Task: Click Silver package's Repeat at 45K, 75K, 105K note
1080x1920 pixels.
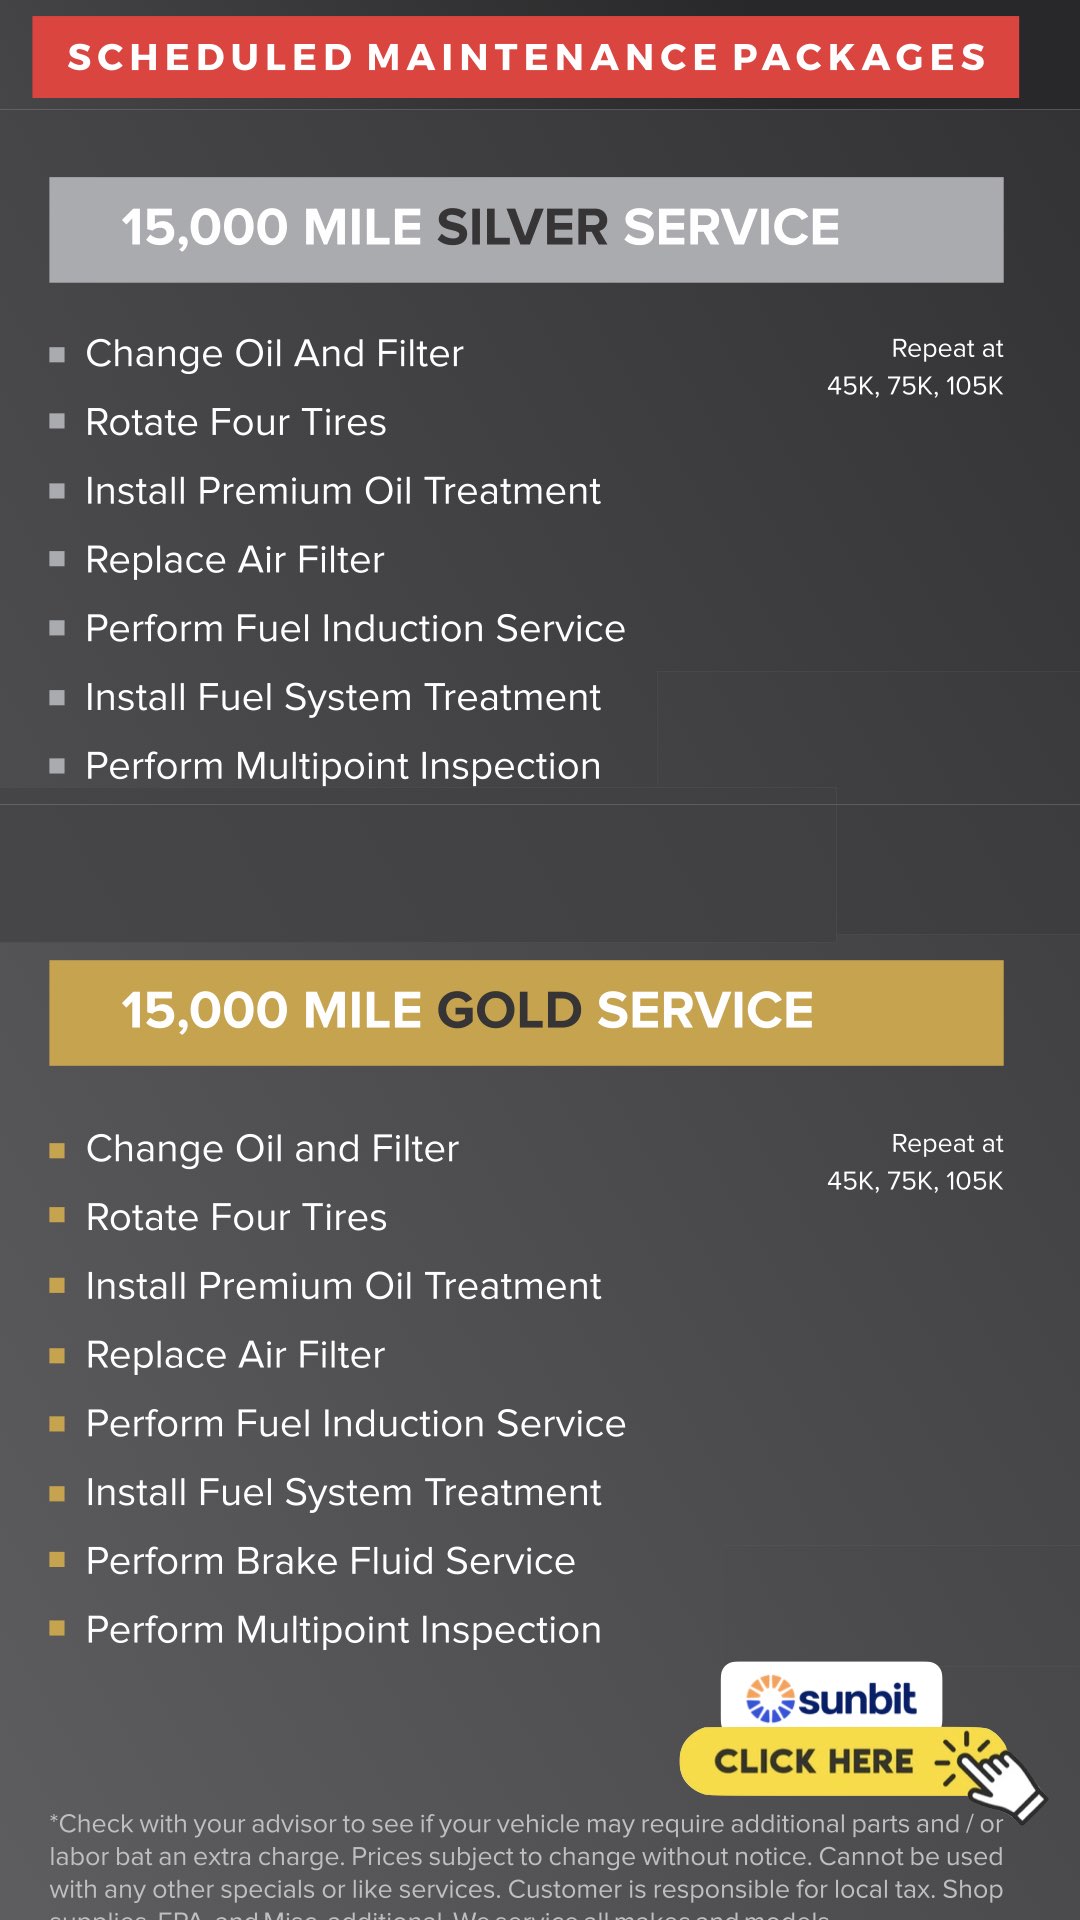Action: click(x=915, y=367)
